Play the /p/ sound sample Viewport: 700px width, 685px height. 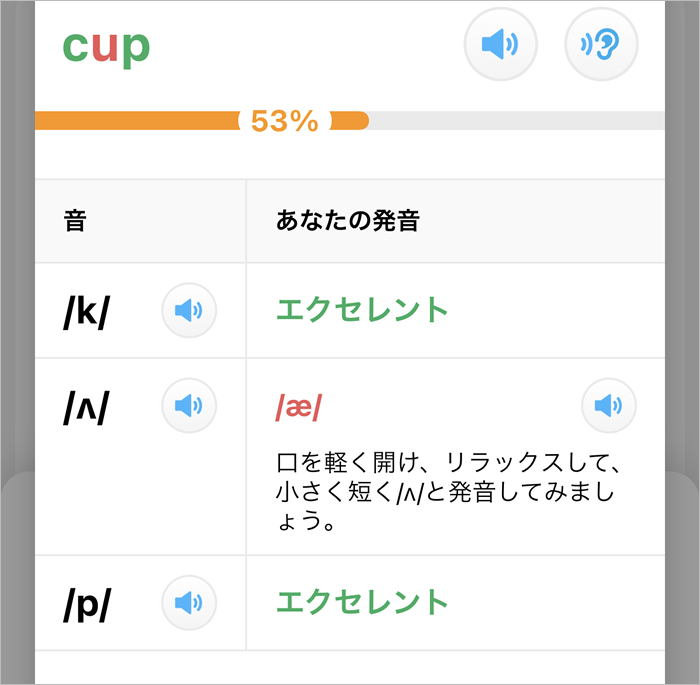[x=189, y=602]
